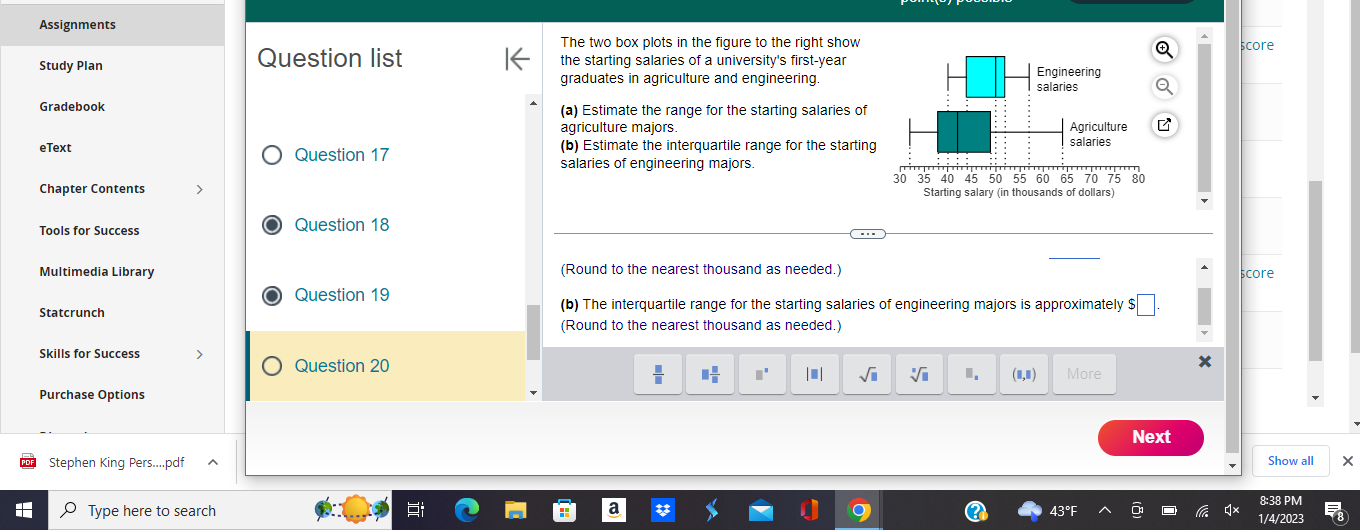This screenshot has width=1360, height=530.
Task: Open Microsoft Store from taskbar
Action: click(x=565, y=511)
